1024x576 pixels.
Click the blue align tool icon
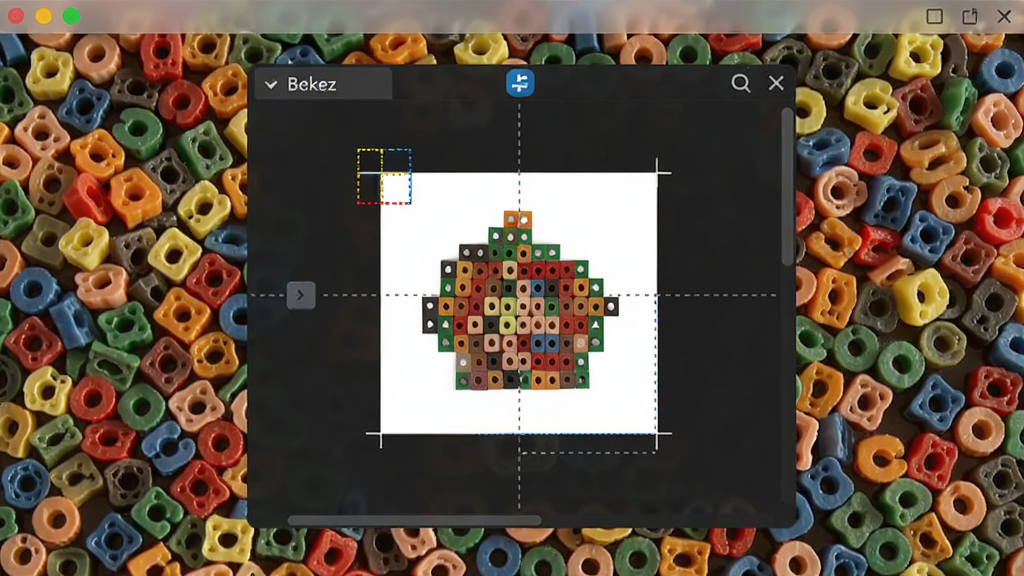(520, 83)
